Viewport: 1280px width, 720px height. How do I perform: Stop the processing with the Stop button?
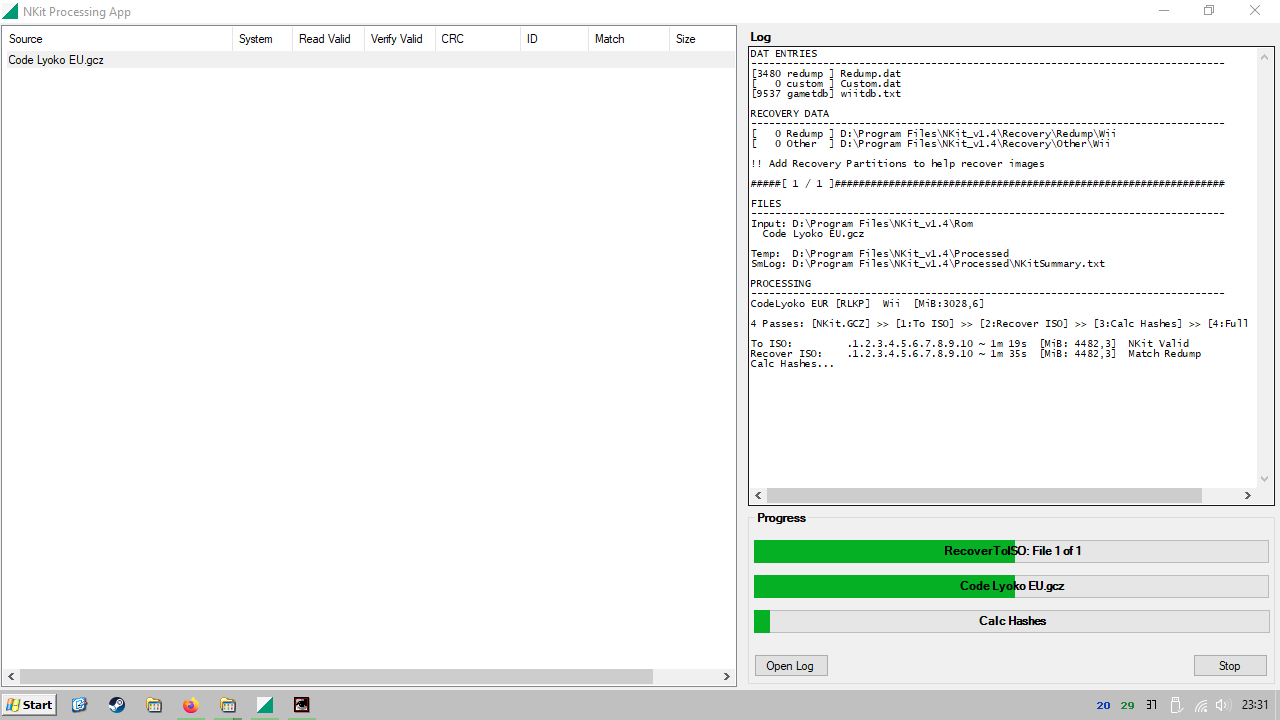(1230, 666)
